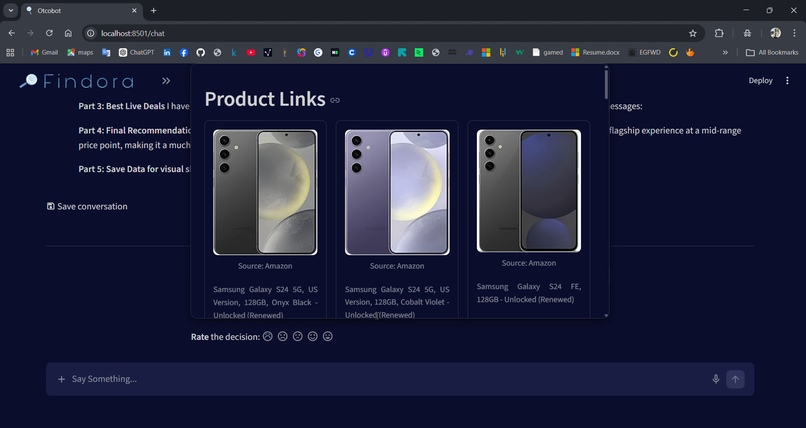Start voice input with the microphone
Viewport: 806px width, 428px height.
(x=716, y=379)
